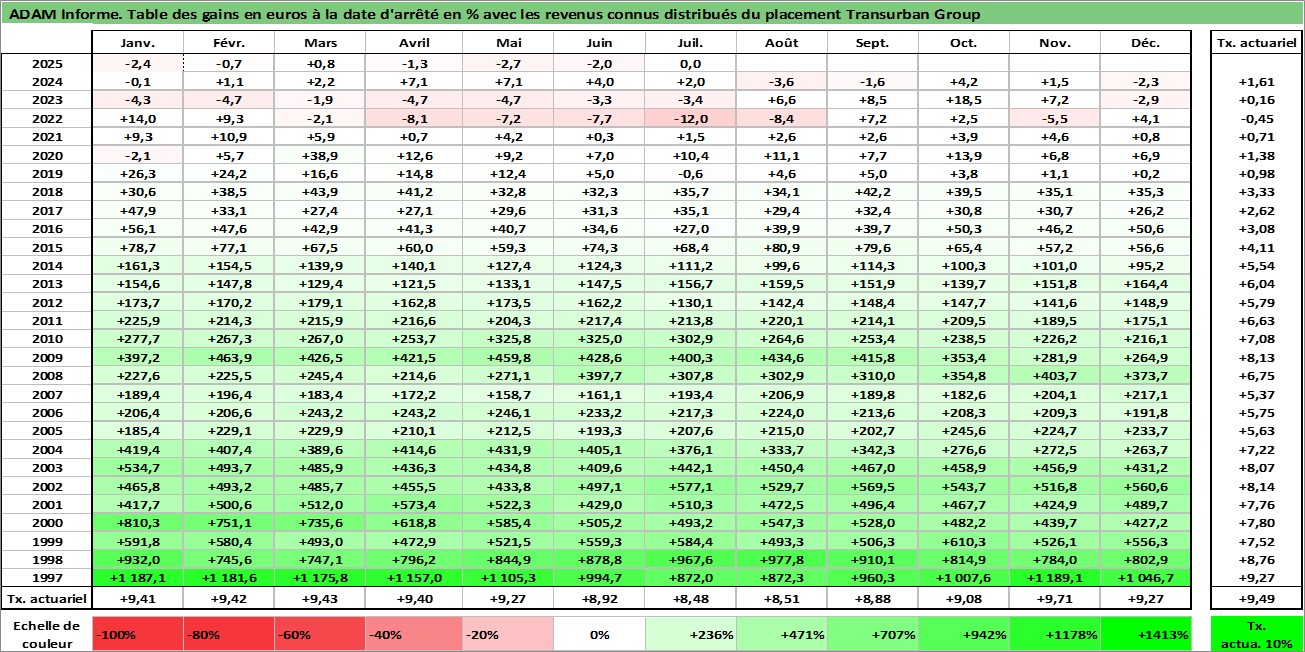Click cell value +573,4

(414, 505)
